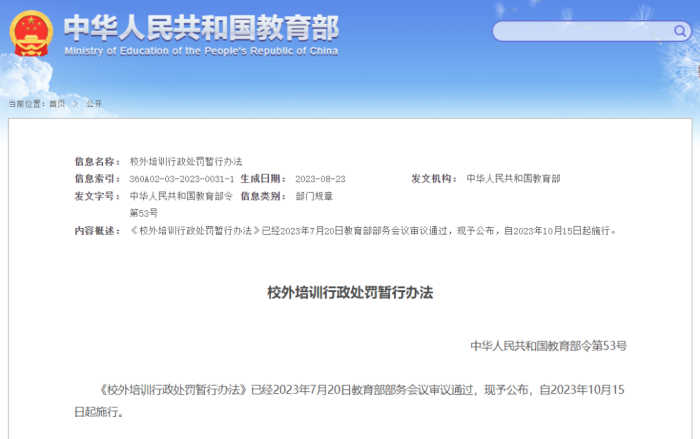Screen dimensions: 700x439
Task: Open the 首页 breadcrumb link
Action: coord(57,104)
